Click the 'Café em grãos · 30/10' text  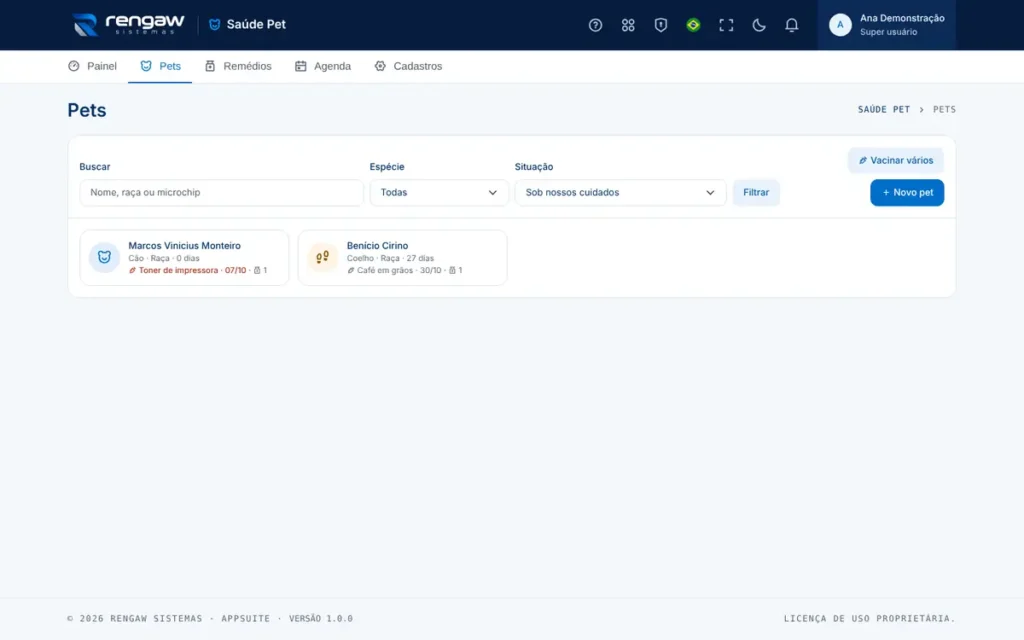coord(399,270)
